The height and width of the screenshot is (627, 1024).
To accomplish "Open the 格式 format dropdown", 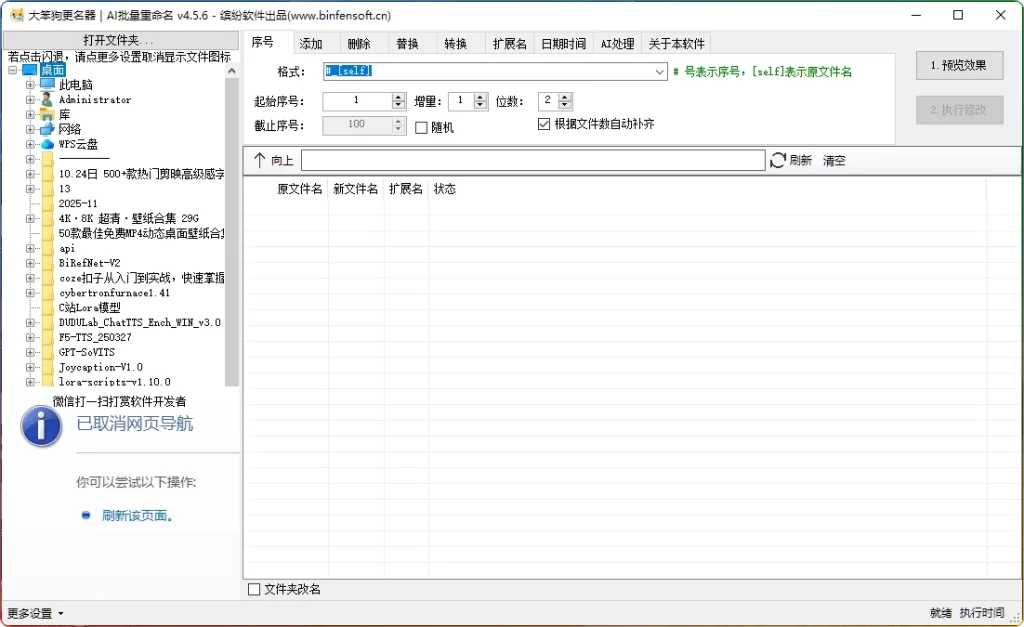I will pyautogui.click(x=658, y=71).
